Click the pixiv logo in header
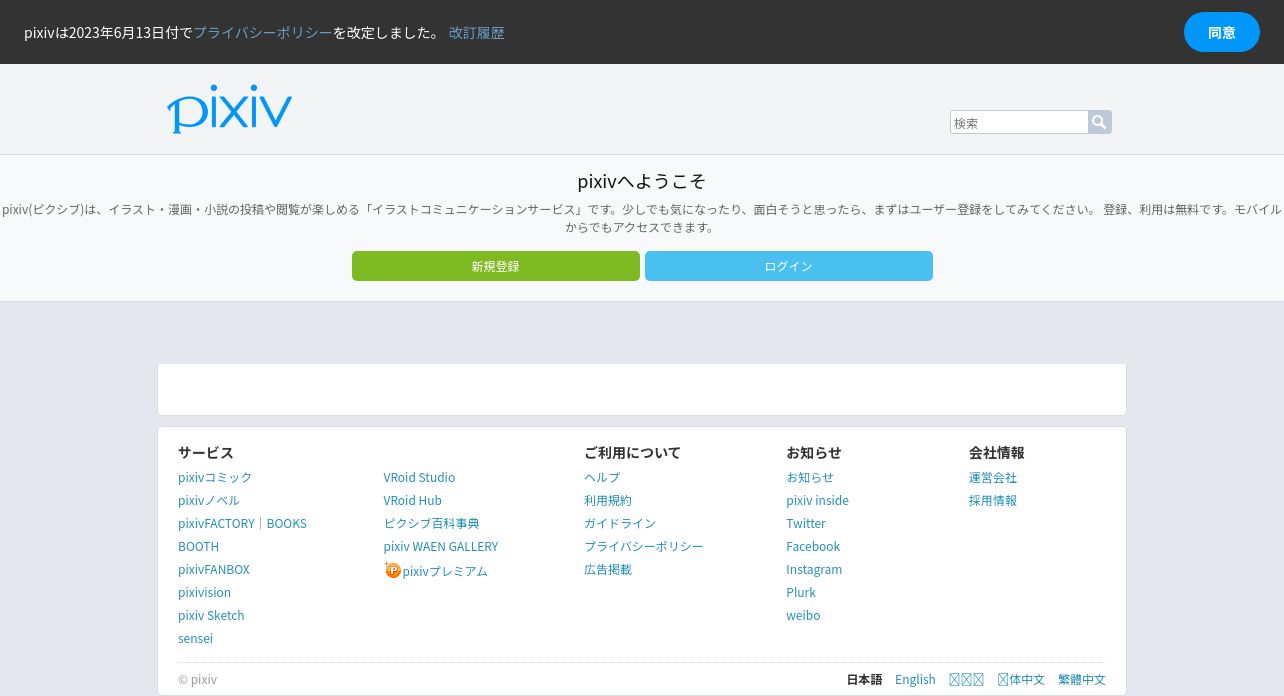Viewport: 1284px width, 696px height. [x=229, y=109]
